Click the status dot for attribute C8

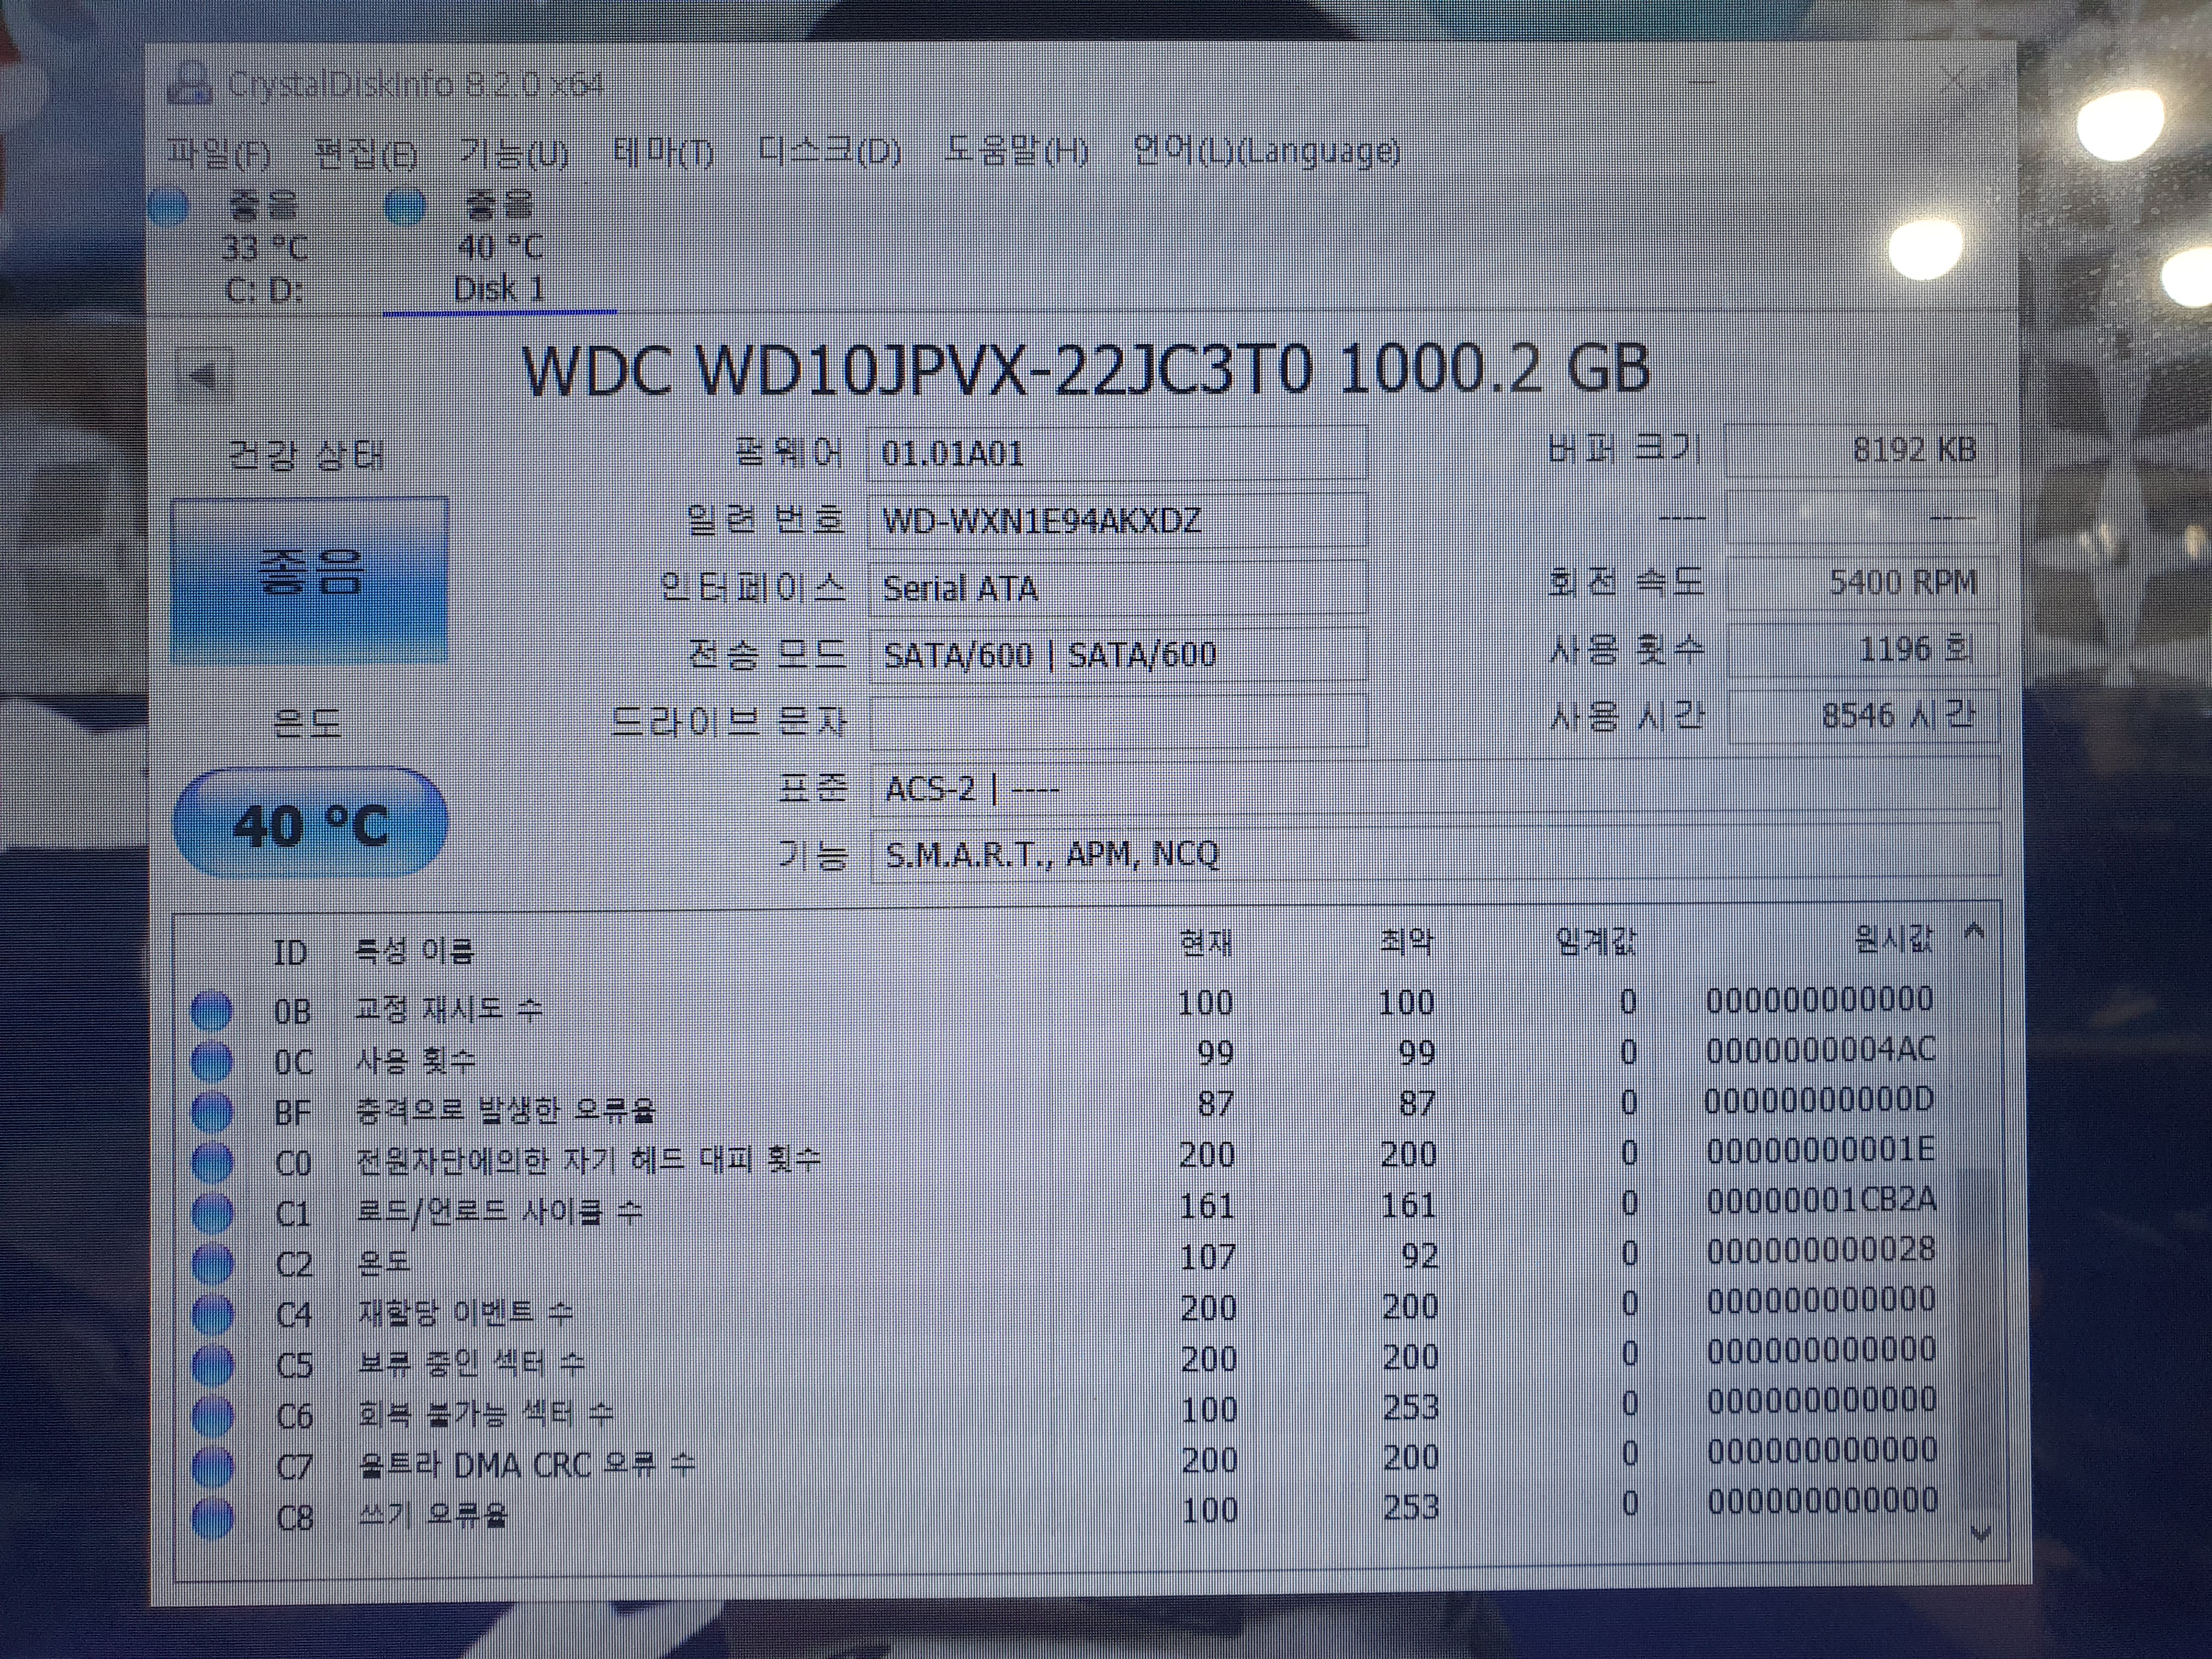coord(212,1517)
